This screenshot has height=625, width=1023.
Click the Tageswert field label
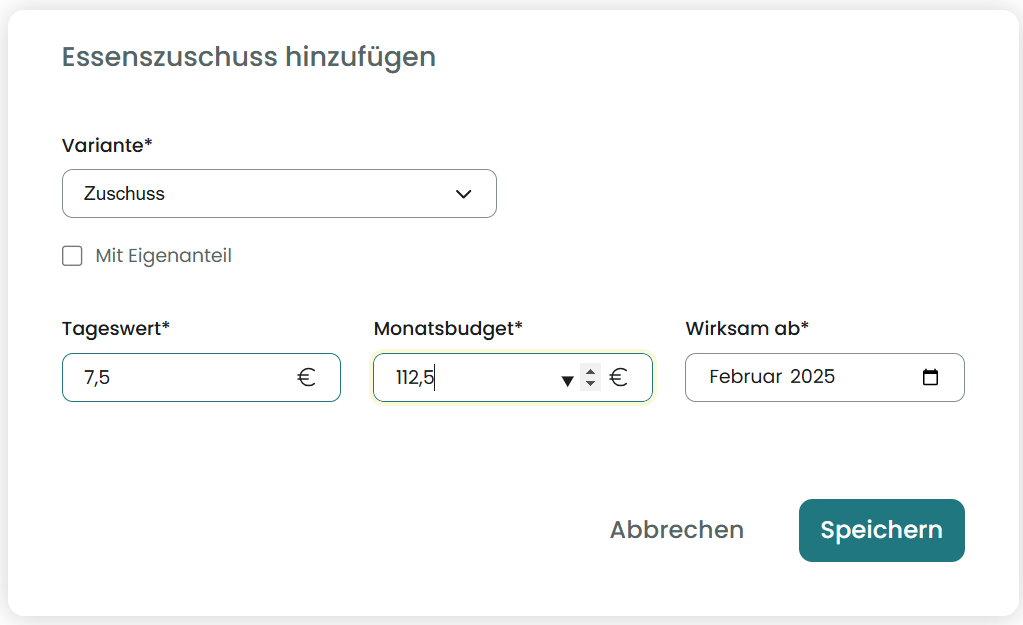click(x=116, y=328)
